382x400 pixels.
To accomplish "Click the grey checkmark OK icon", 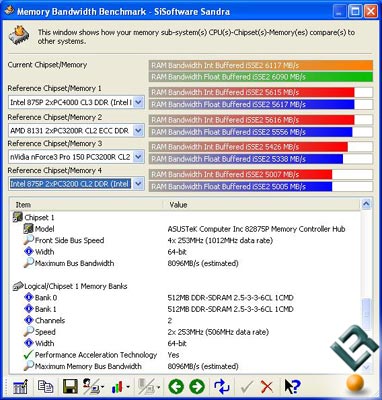I will (247, 387).
